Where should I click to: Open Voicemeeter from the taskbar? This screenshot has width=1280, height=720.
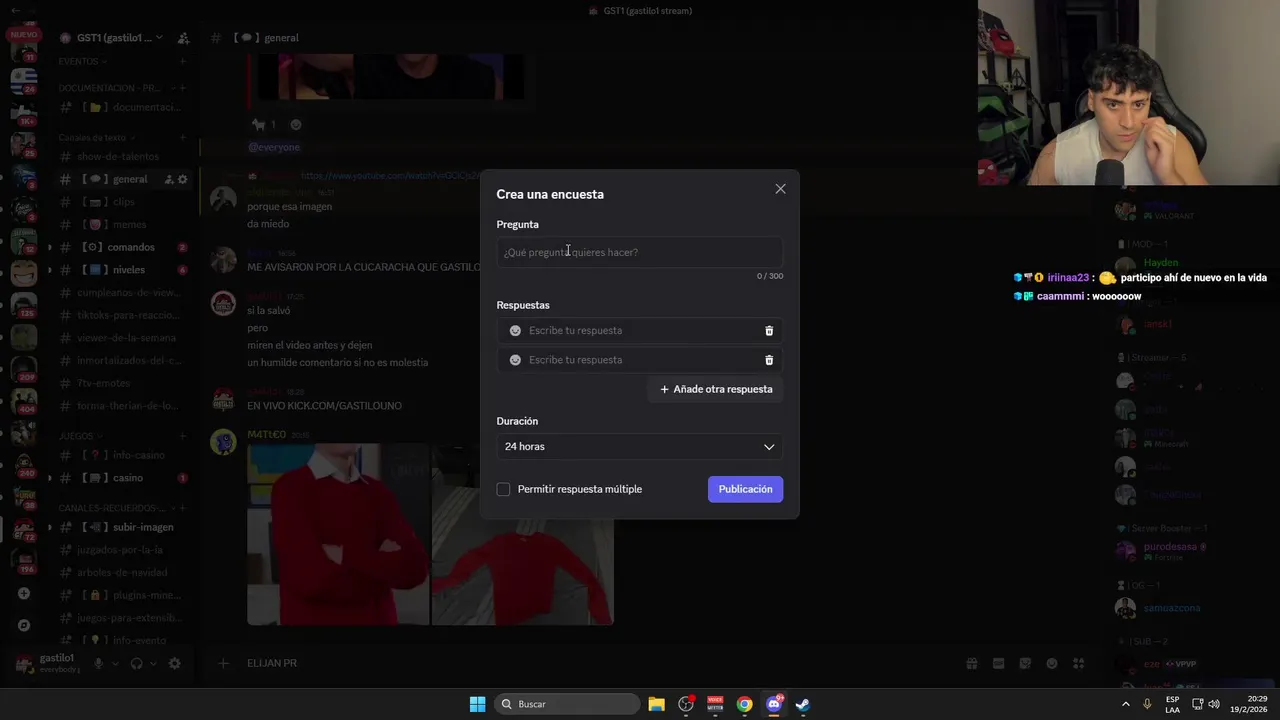(715, 704)
